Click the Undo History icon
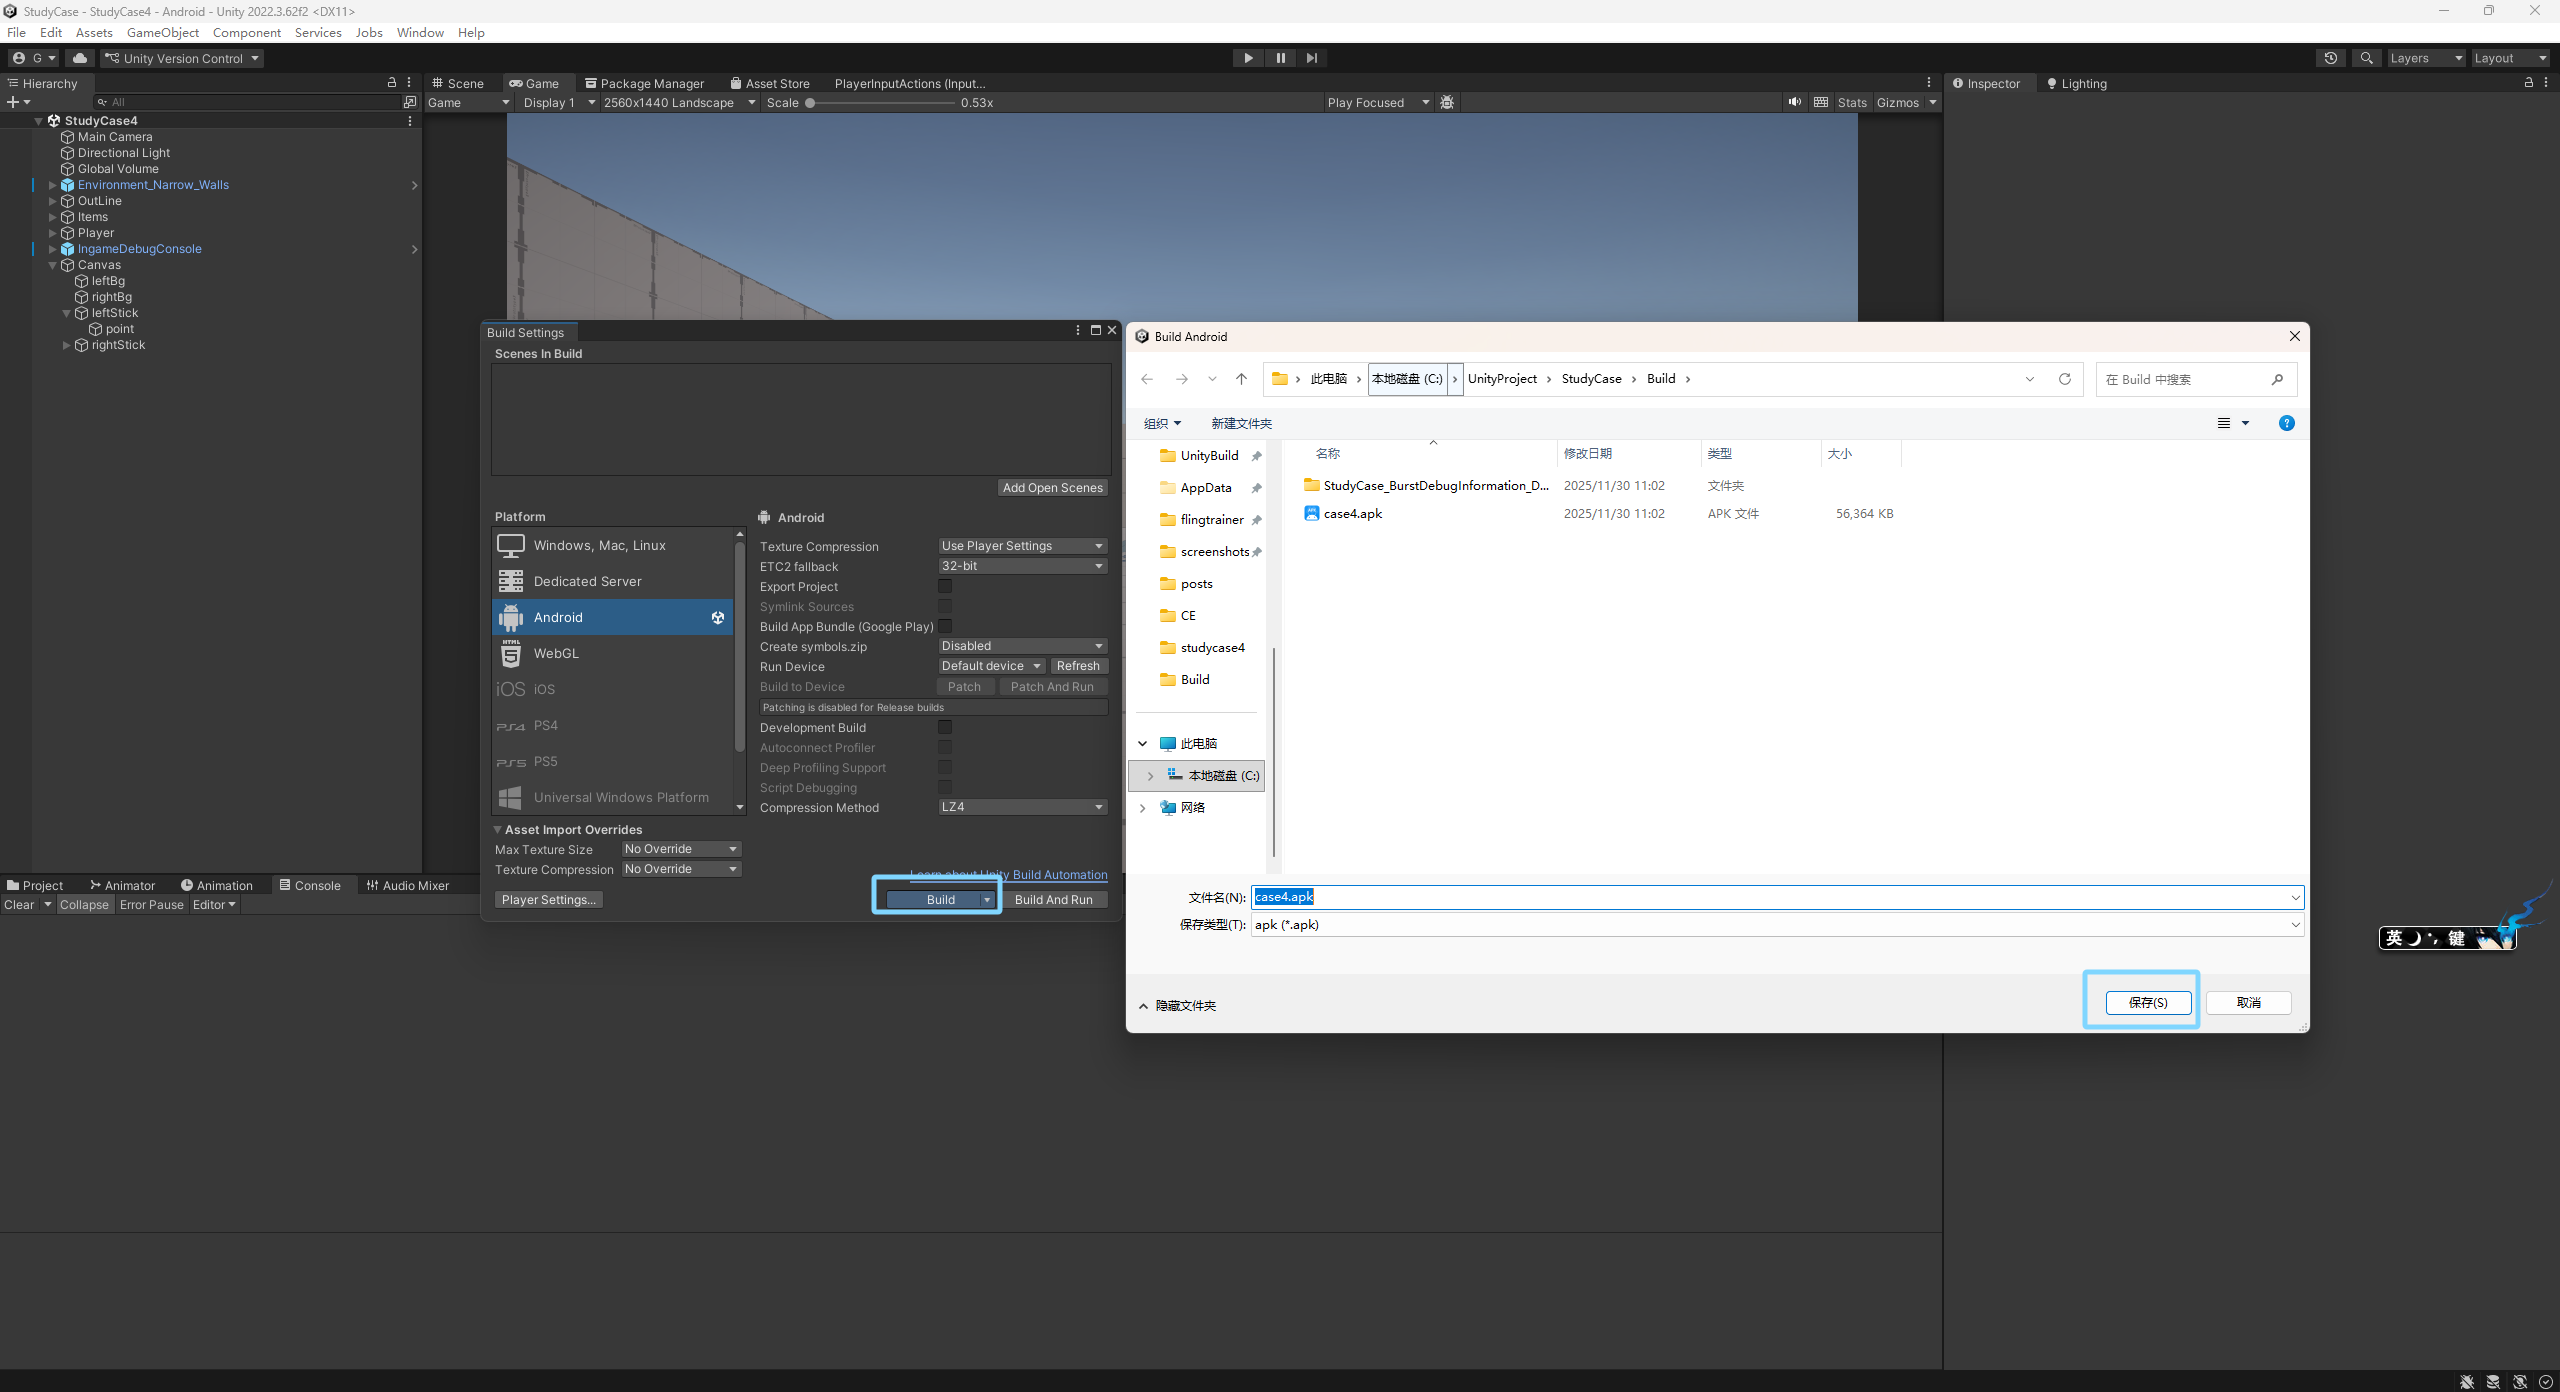Image resolution: width=2560 pixels, height=1392 pixels. point(2330,58)
